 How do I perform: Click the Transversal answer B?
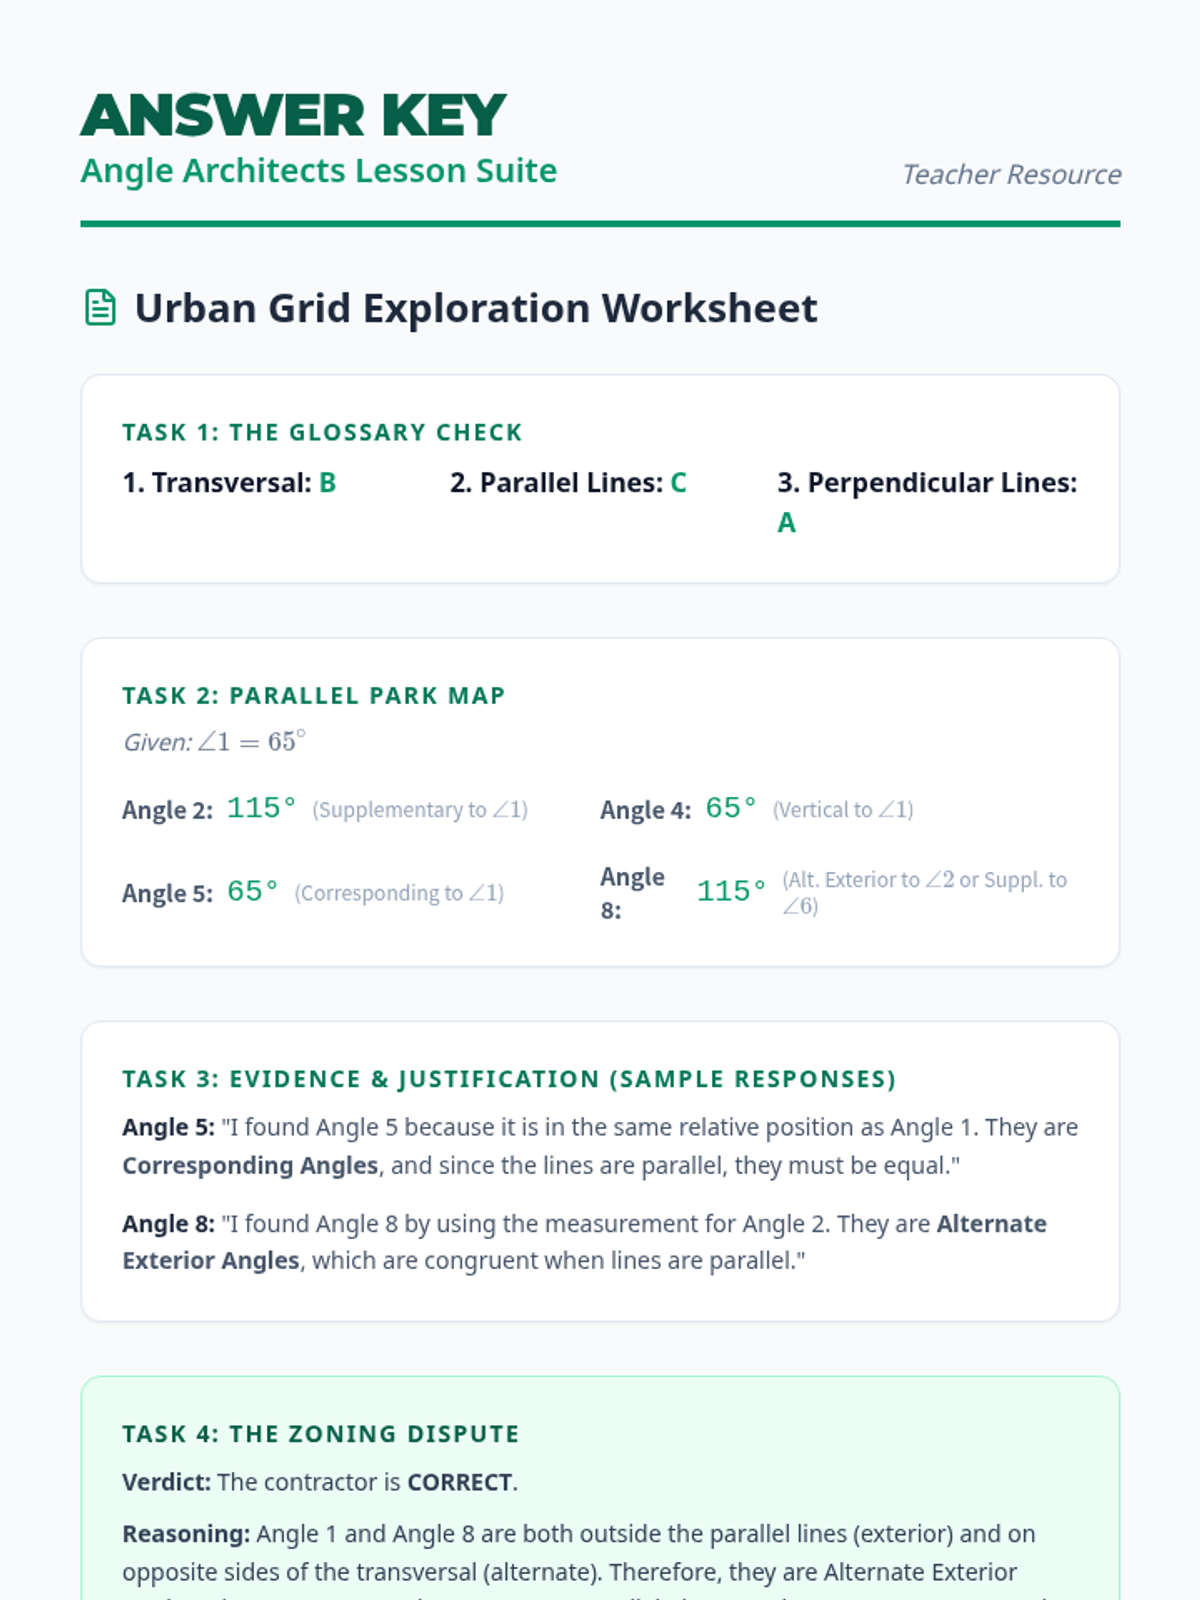327,483
